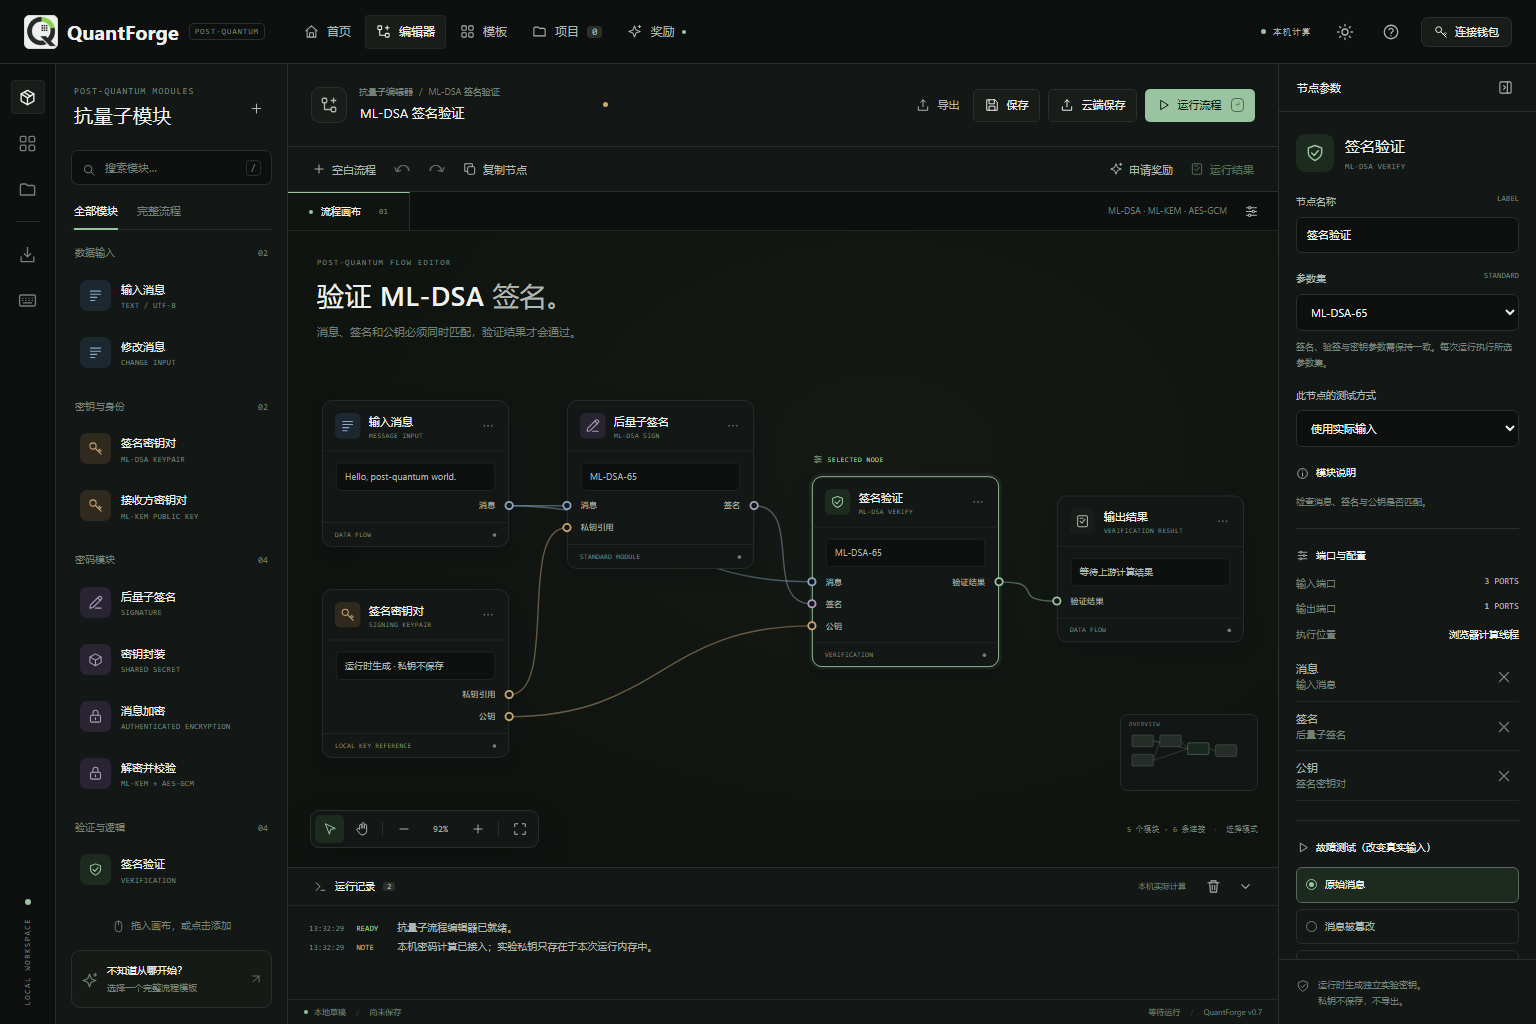Click the 导出 button
The width and height of the screenshot is (1536, 1024).
tap(938, 105)
